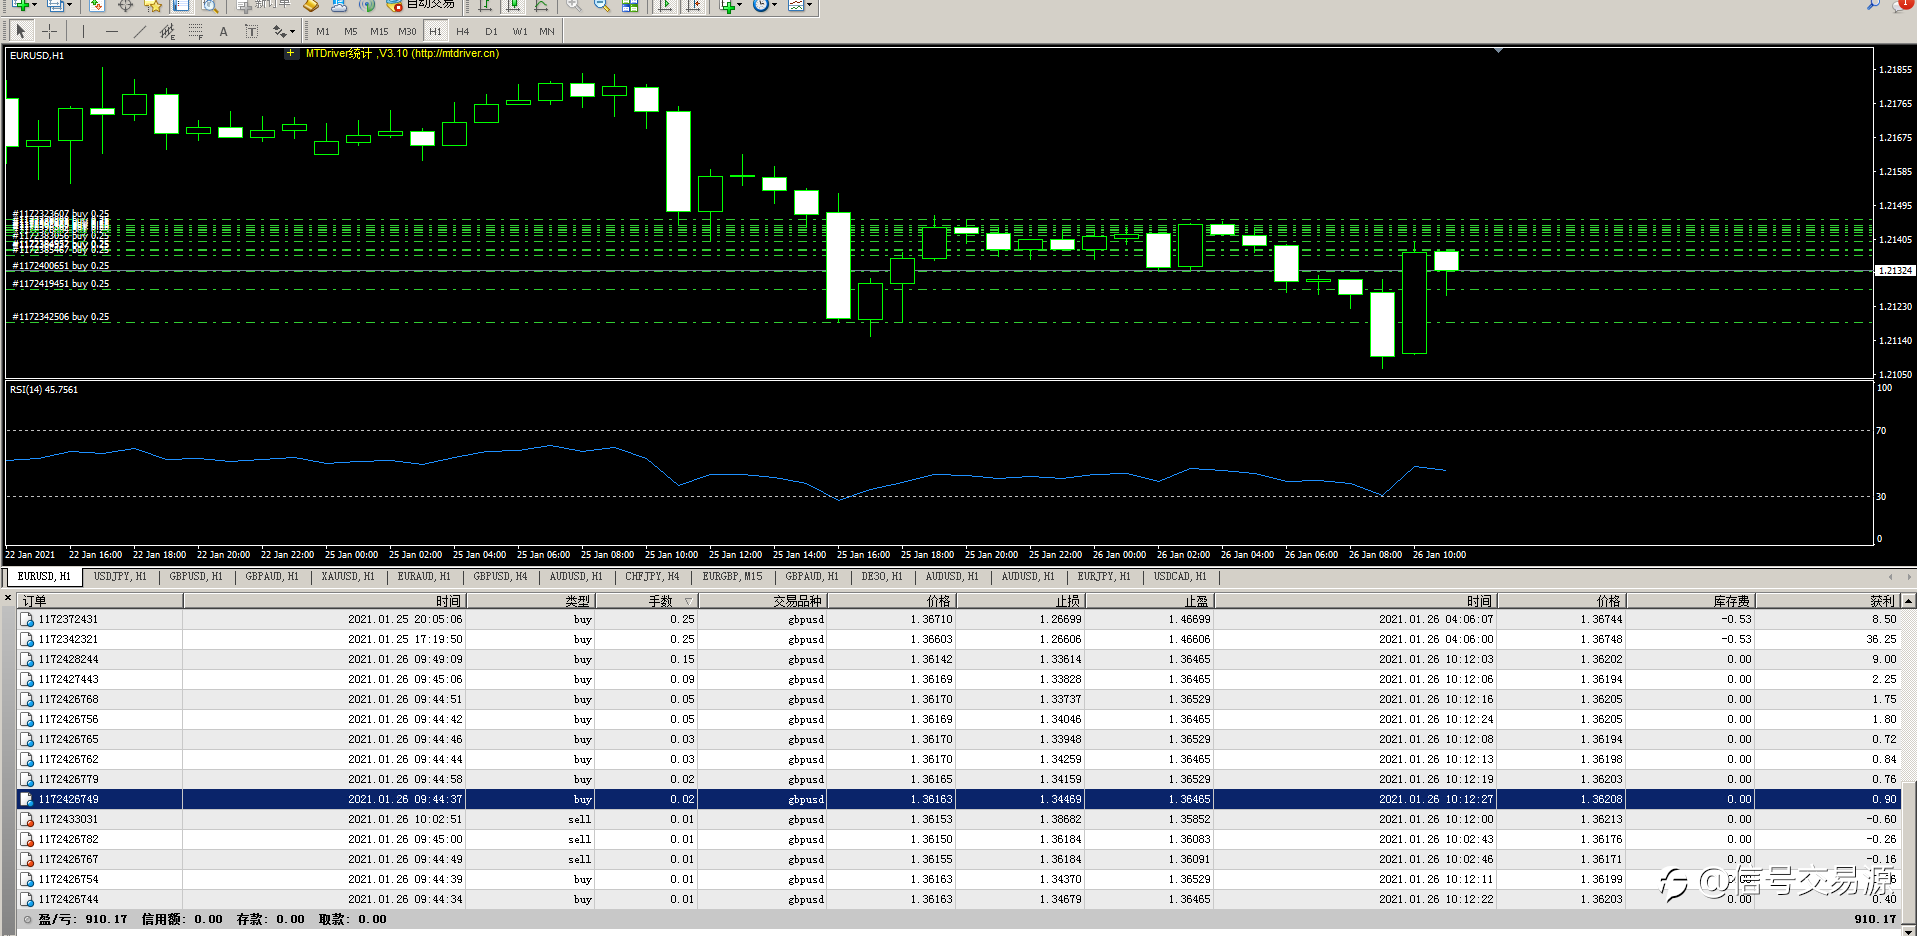Toggle the auto trading button

421,5
